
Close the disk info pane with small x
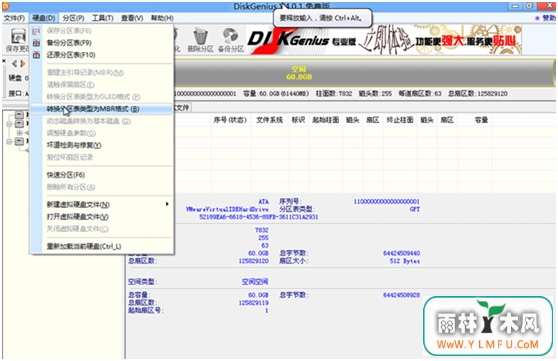click(4, 61)
